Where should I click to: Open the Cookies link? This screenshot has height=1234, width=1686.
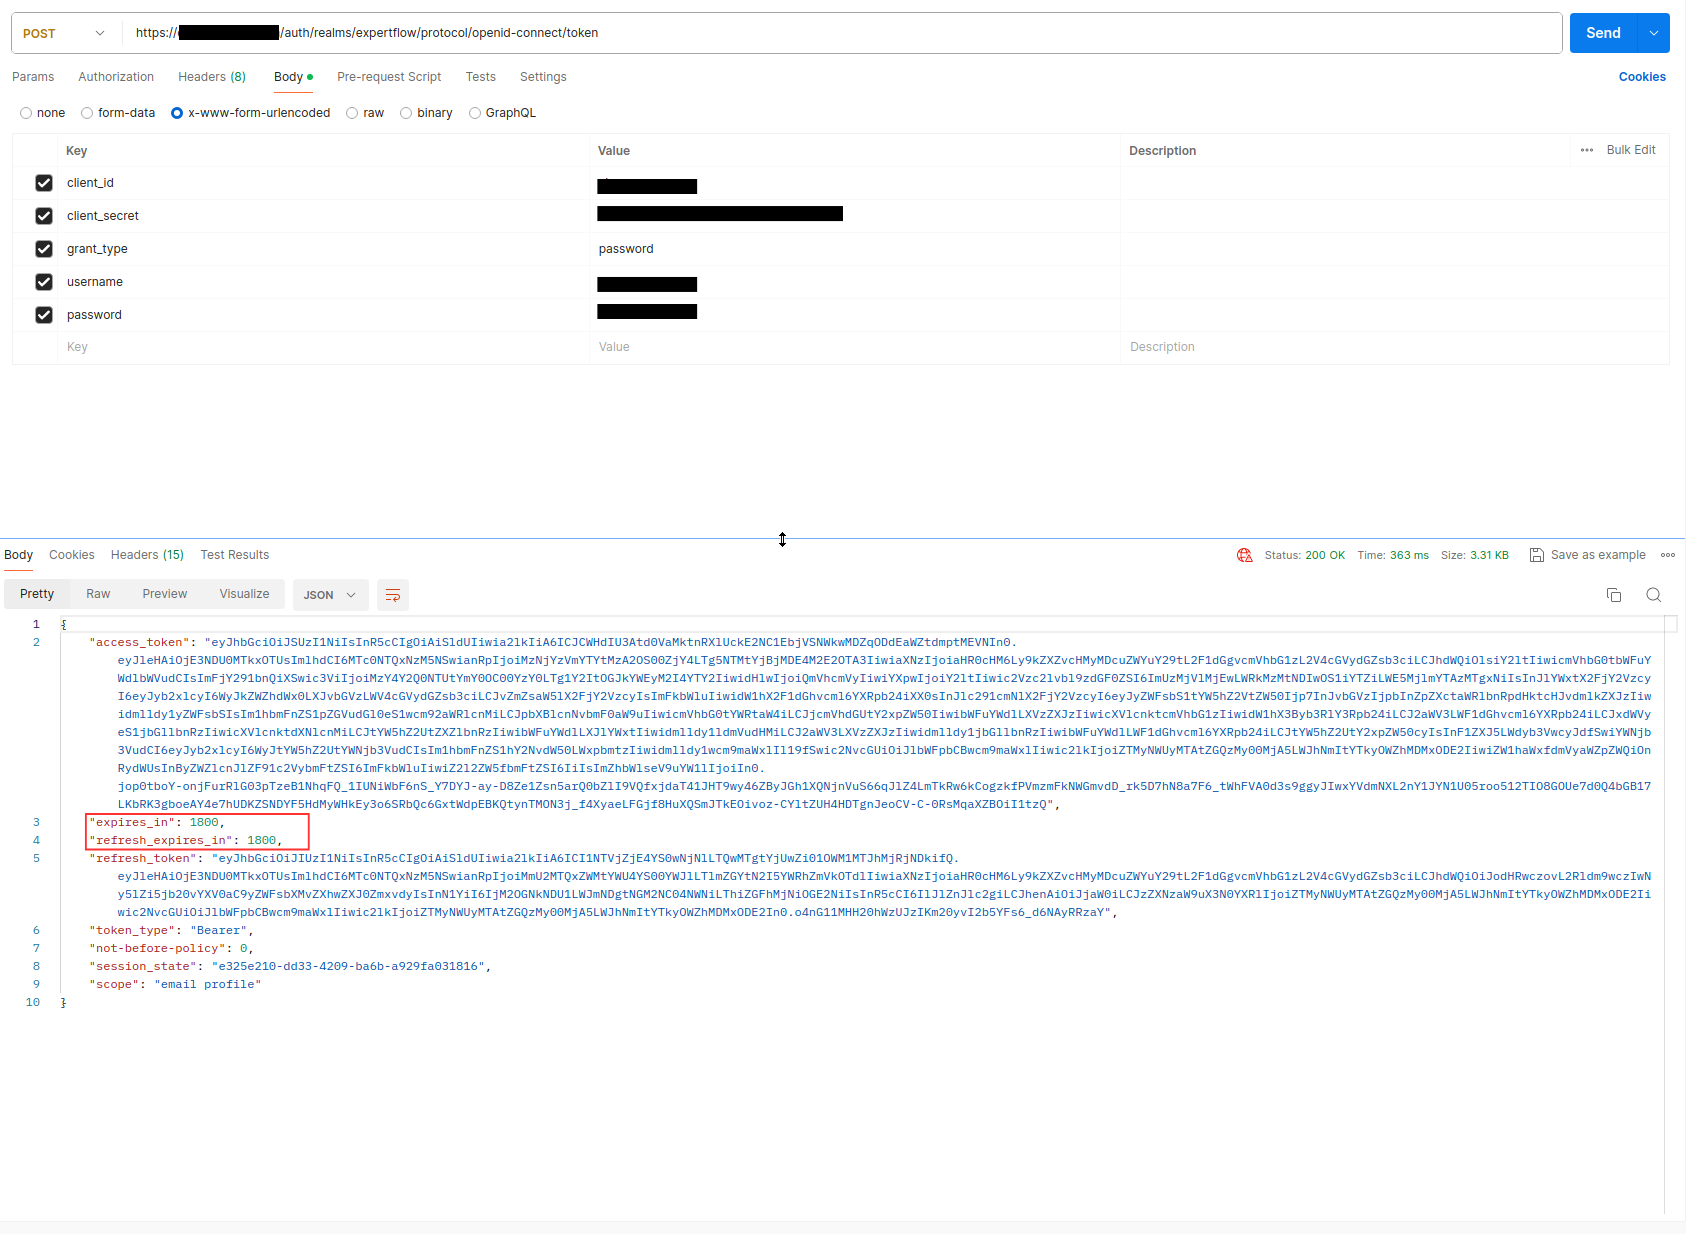click(x=1641, y=77)
